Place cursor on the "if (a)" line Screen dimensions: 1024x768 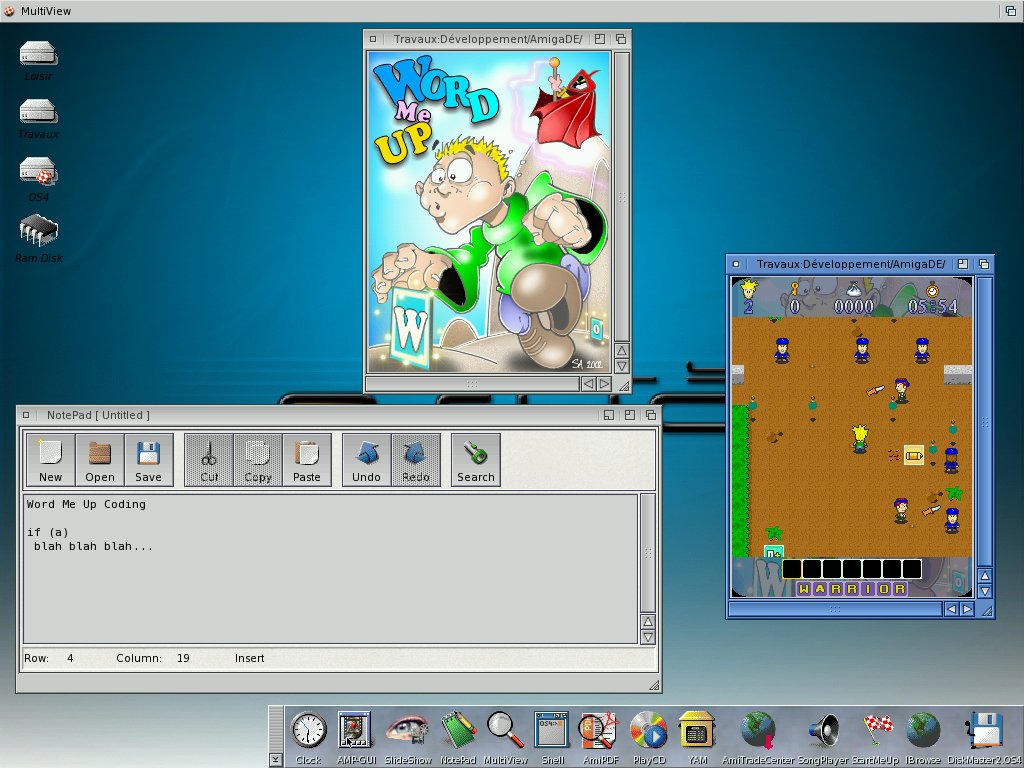(48, 532)
